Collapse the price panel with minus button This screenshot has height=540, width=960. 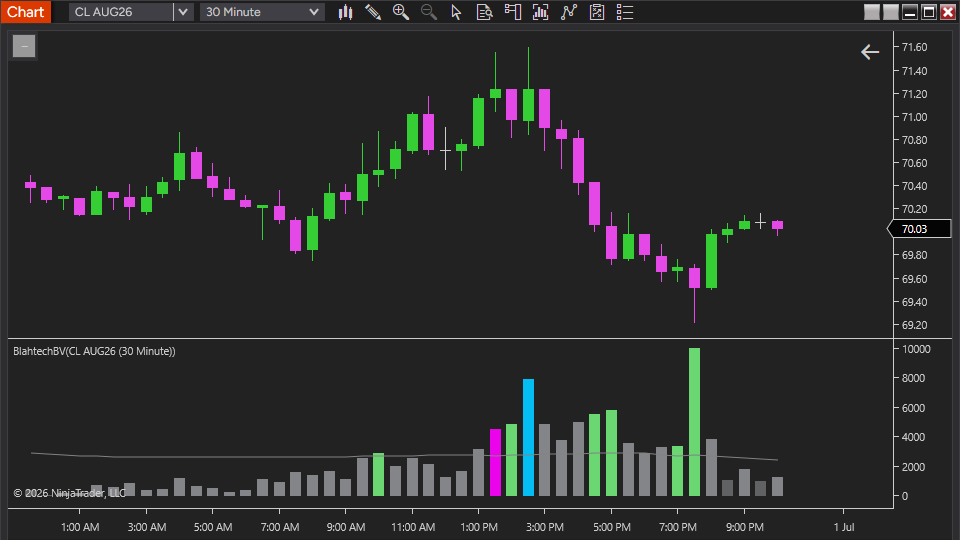(x=24, y=46)
